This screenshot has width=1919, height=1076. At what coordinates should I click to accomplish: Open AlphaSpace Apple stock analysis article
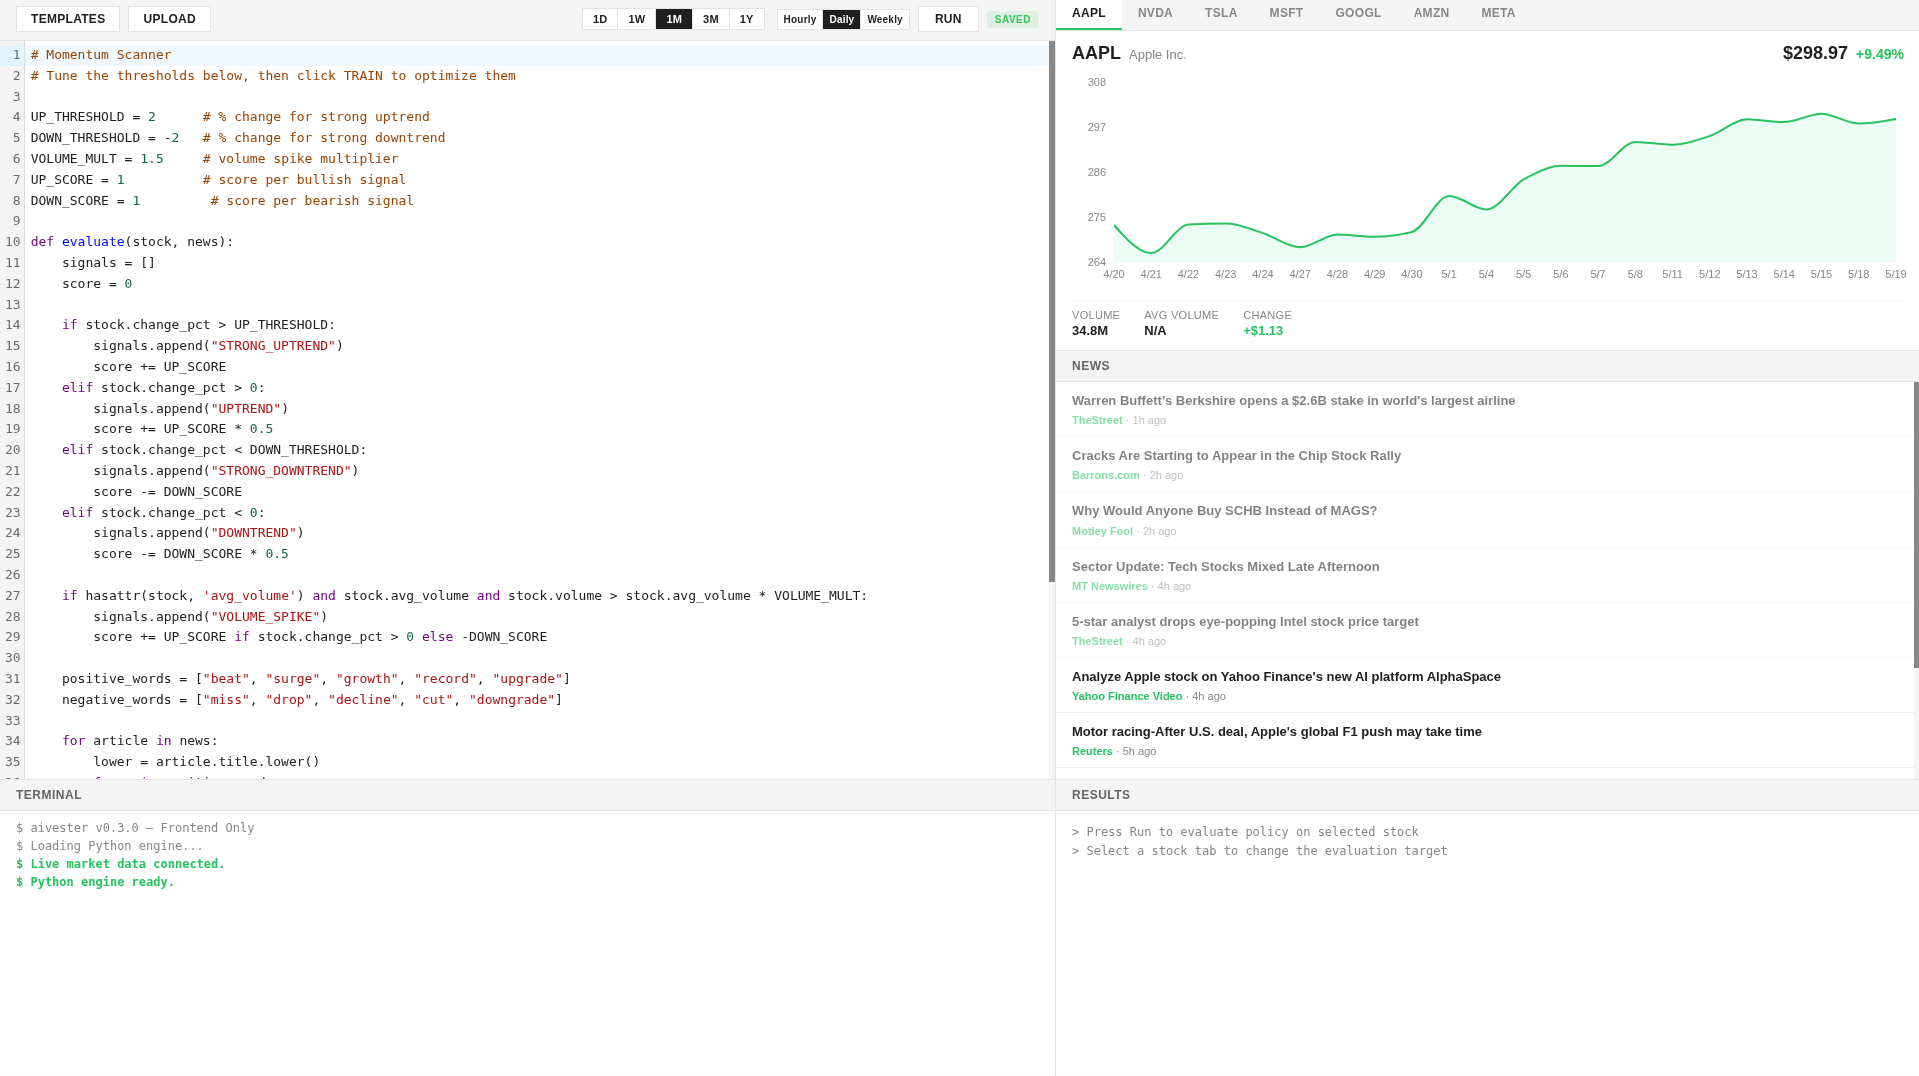pyautogui.click(x=1485, y=685)
